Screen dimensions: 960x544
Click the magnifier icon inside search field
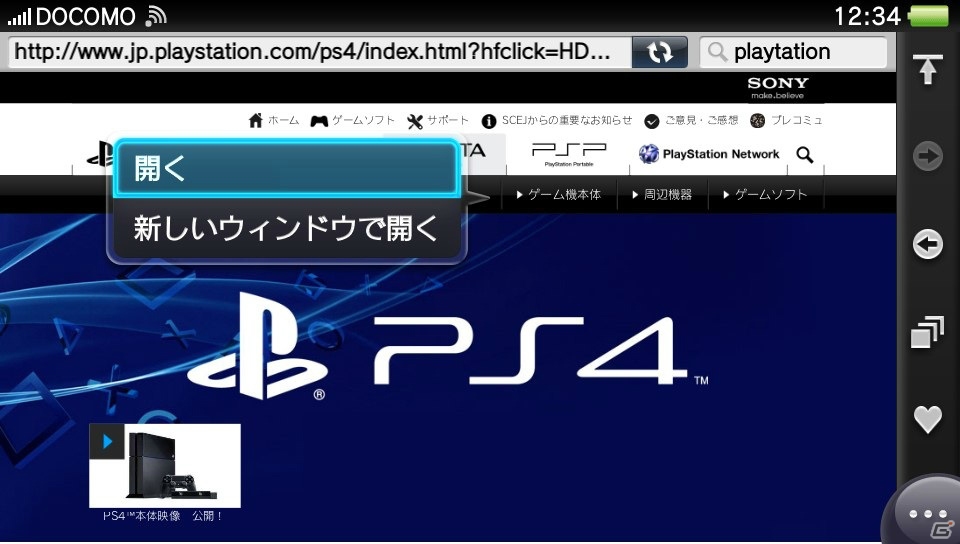point(717,52)
